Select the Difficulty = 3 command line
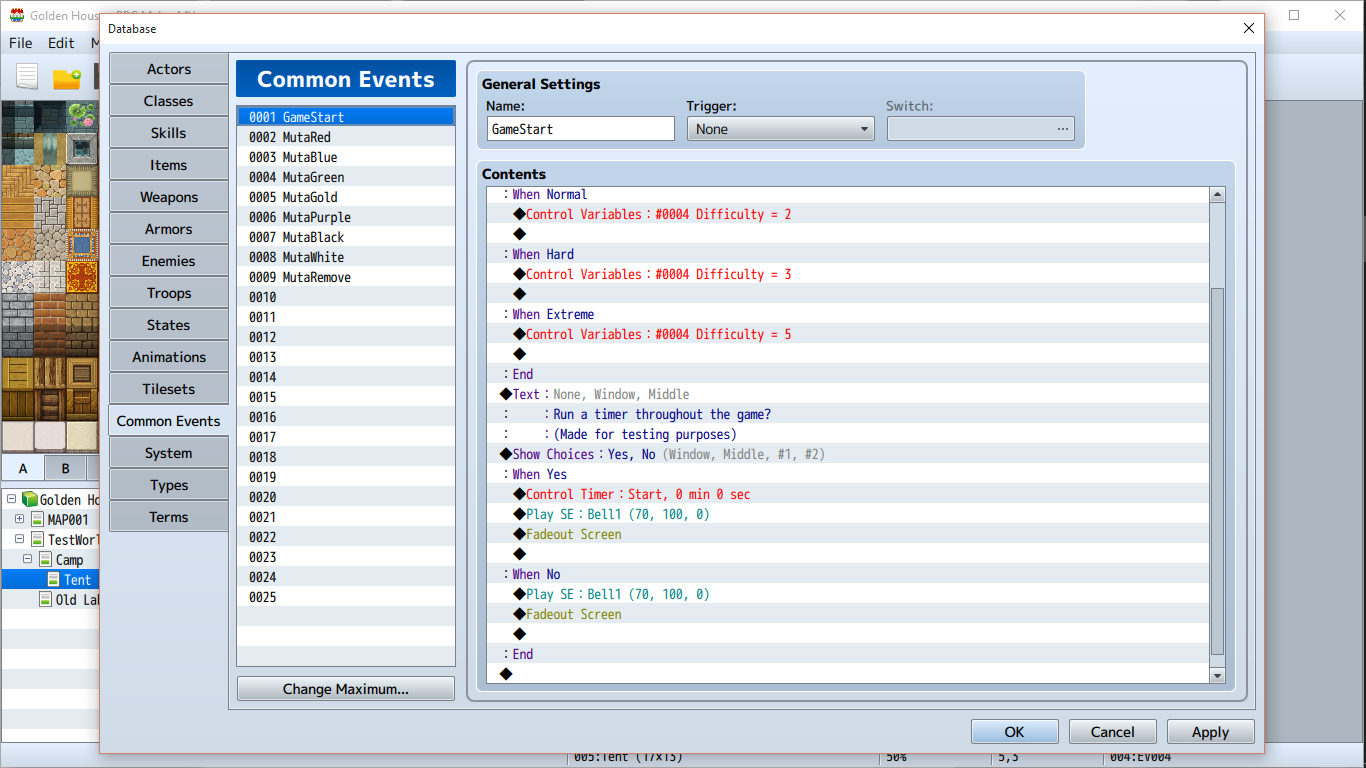 tap(848, 274)
